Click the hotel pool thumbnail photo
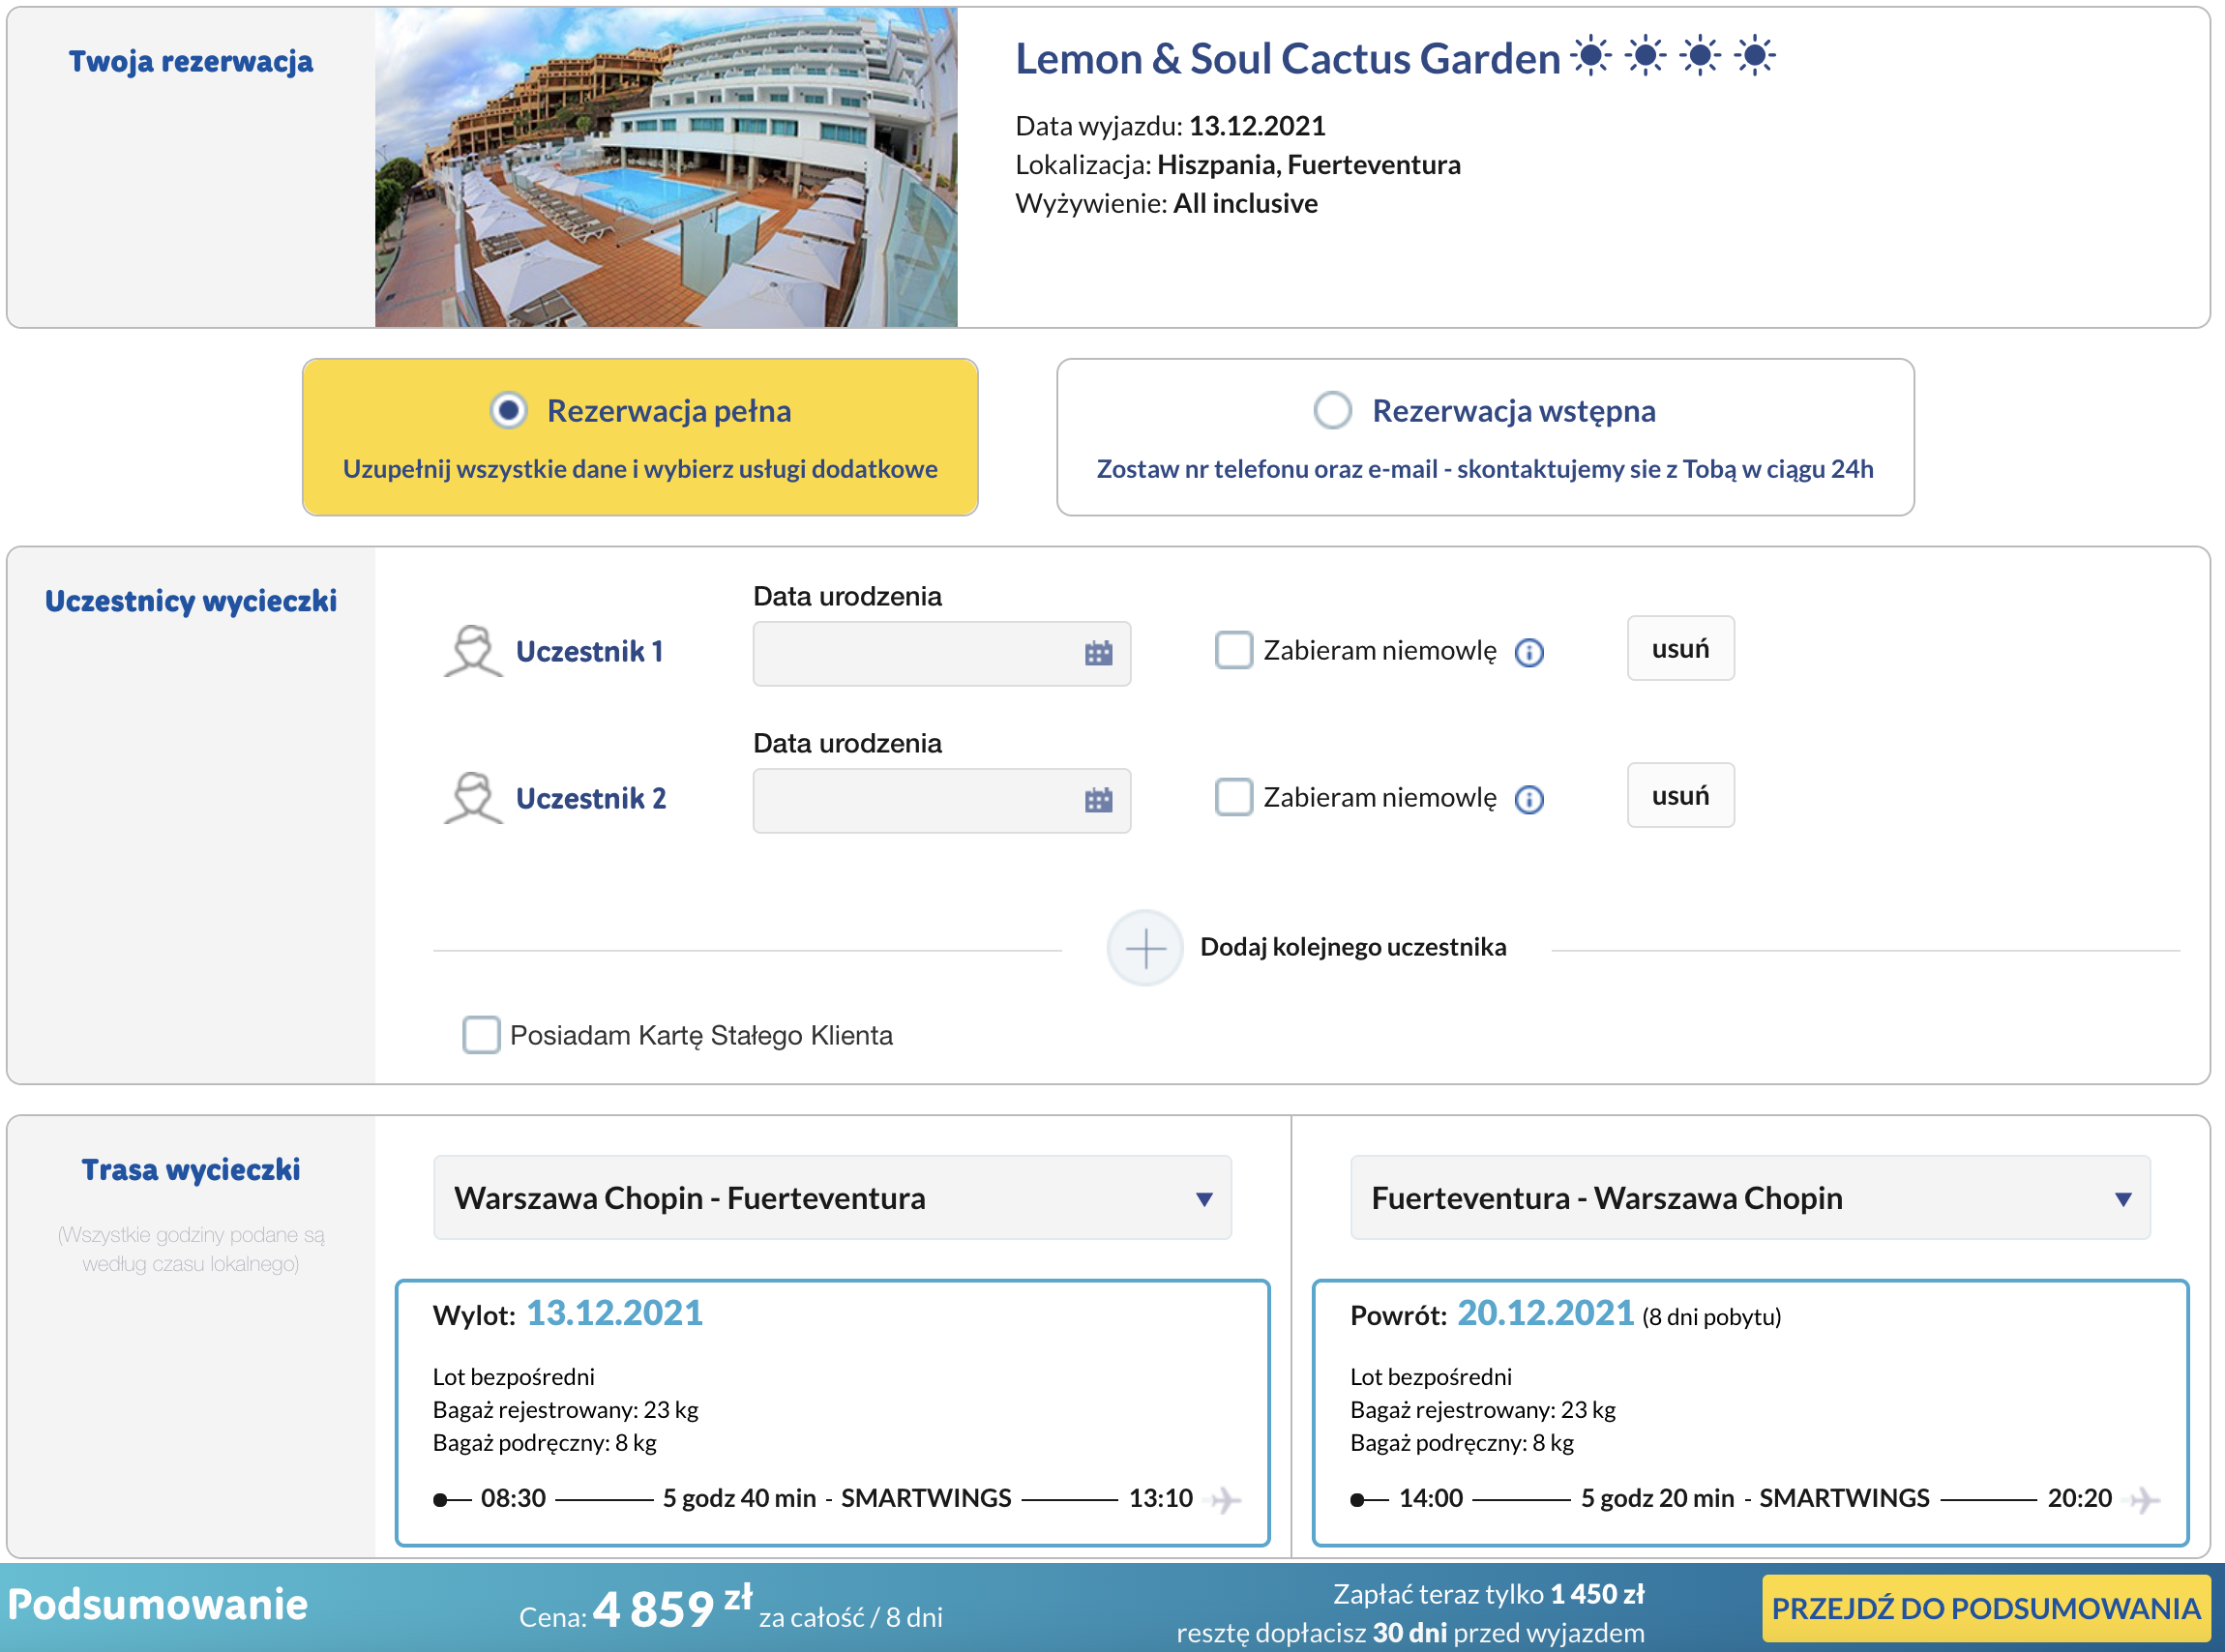The image size is (2225, 1652). pyautogui.click(x=666, y=167)
